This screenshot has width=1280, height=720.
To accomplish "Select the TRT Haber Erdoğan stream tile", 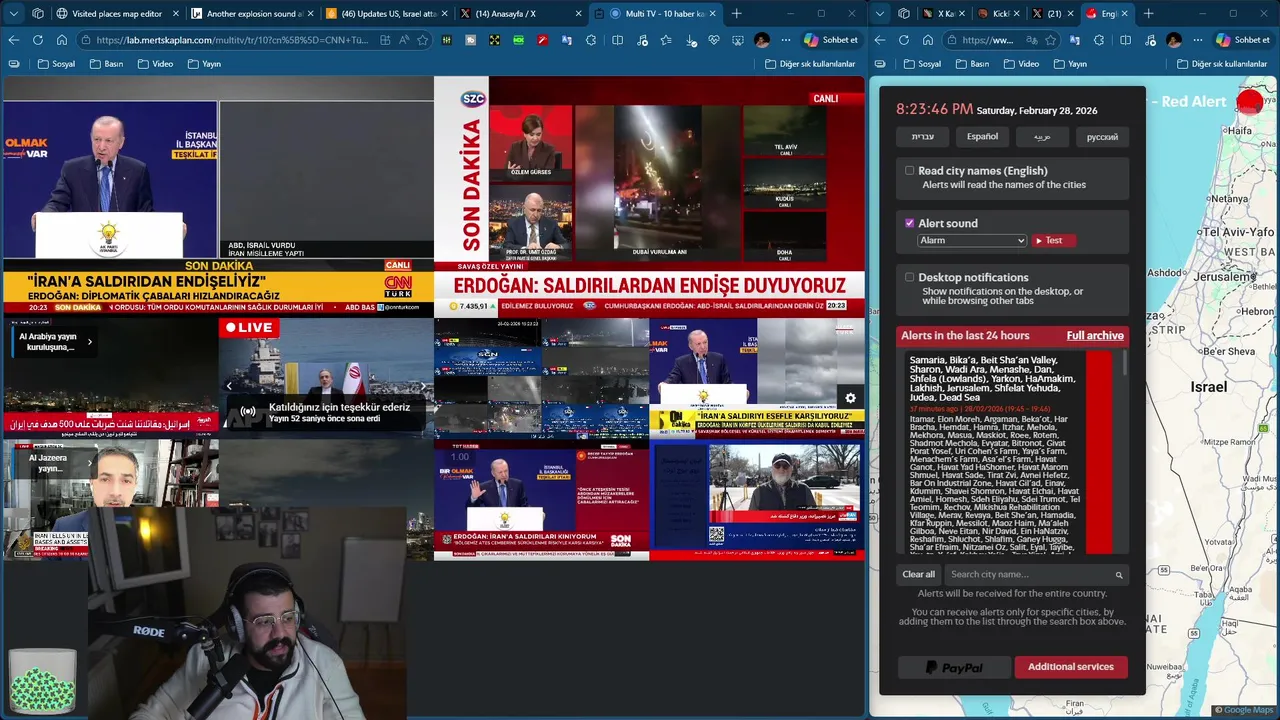I will (541, 500).
